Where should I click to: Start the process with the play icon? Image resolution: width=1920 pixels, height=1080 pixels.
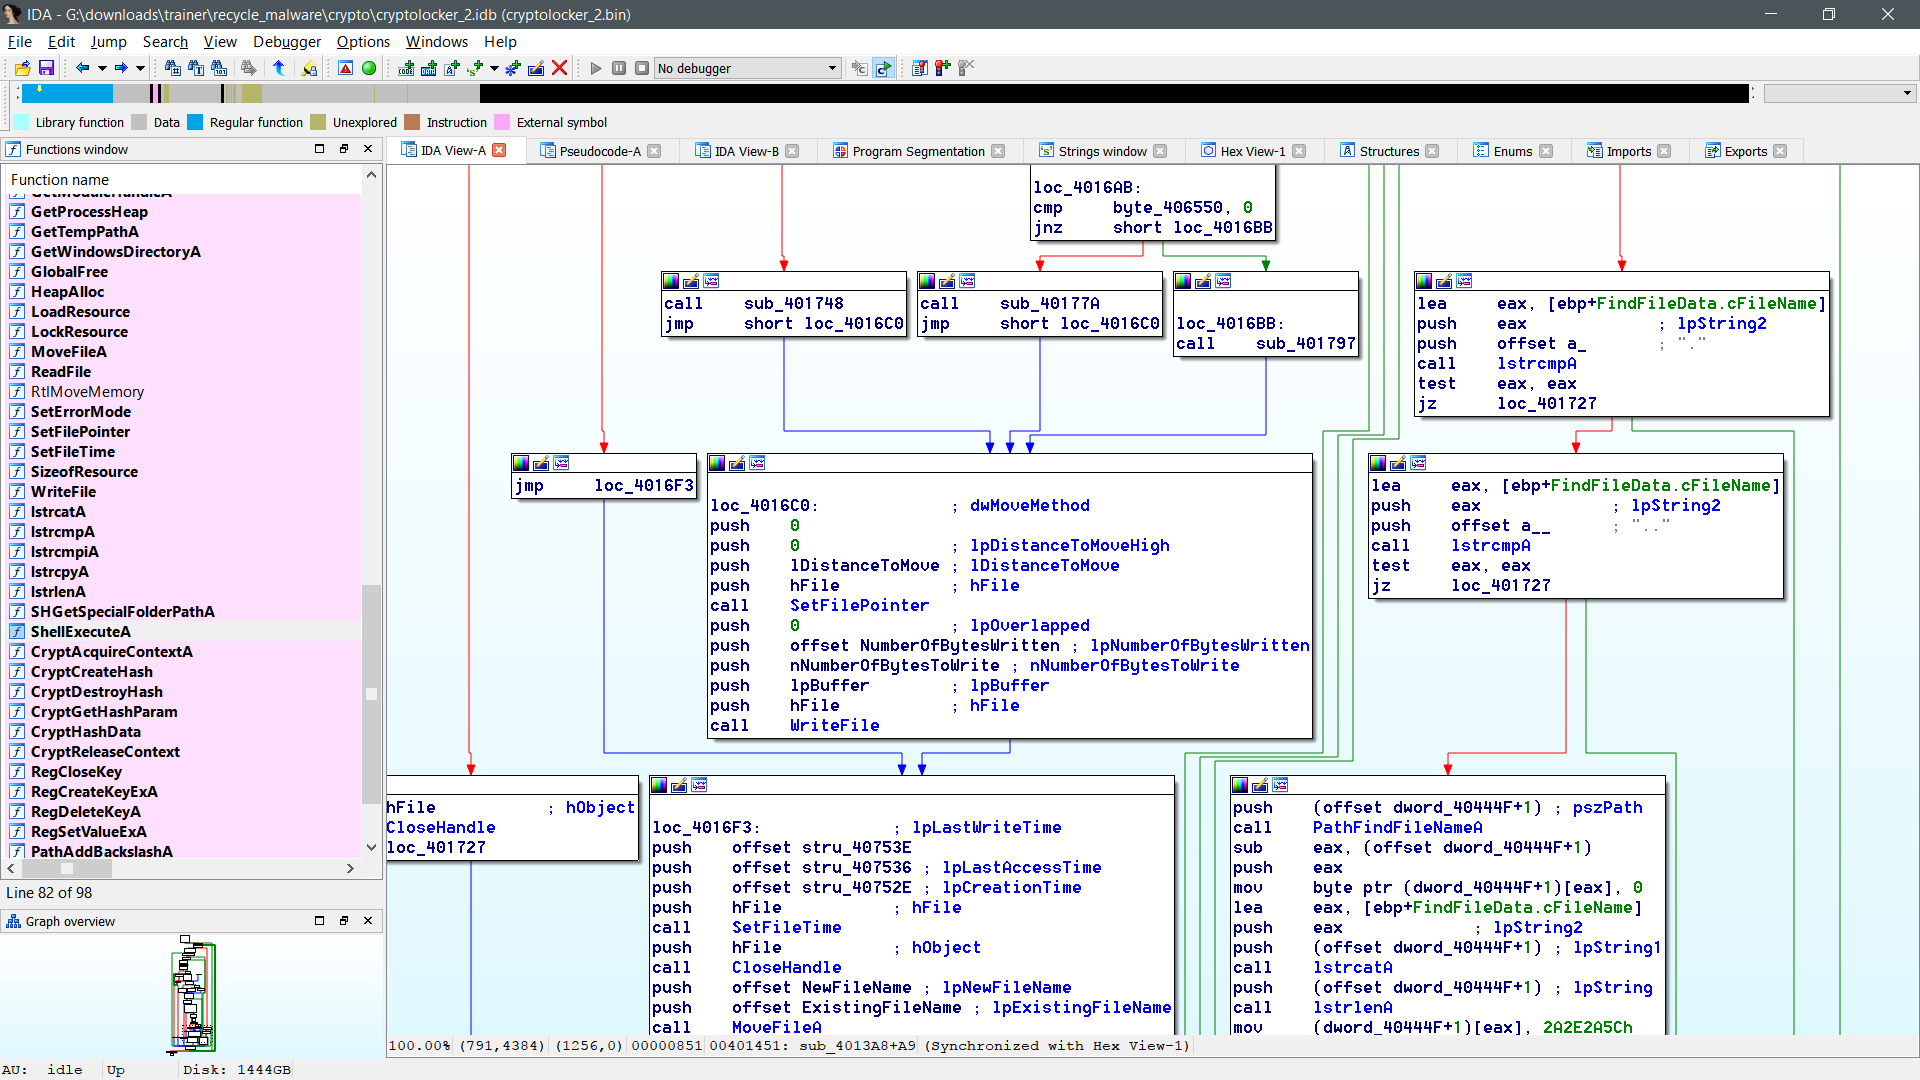click(x=596, y=68)
